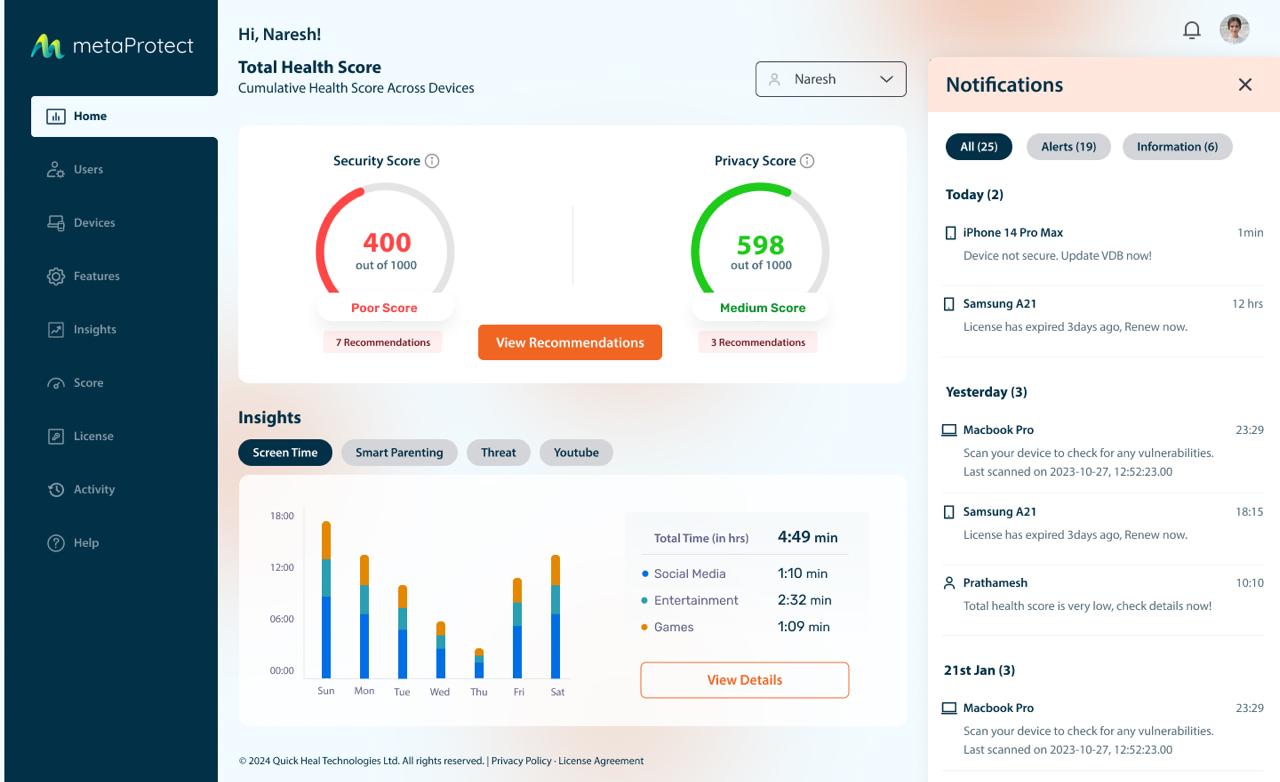Viewport: 1280px width, 782px height.
Task: Click the Privacy Score info icon
Action: point(807,161)
